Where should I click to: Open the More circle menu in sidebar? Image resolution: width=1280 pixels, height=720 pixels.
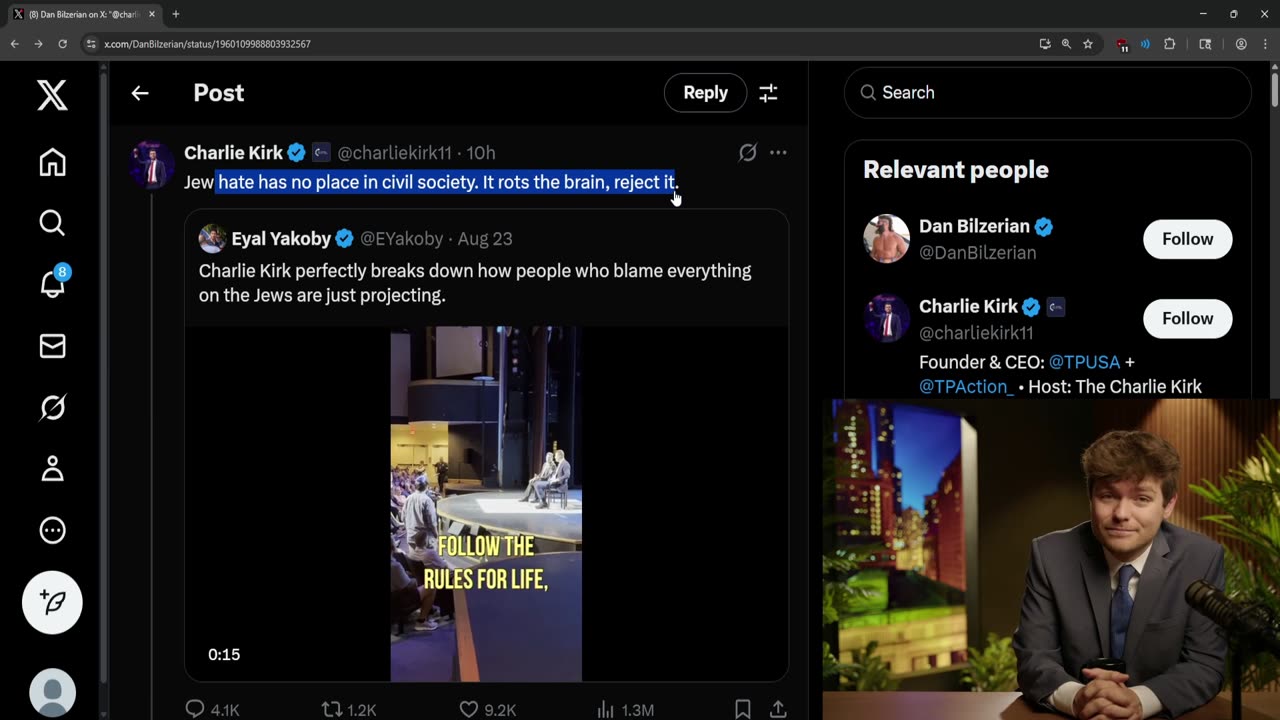pyautogui.click(x=52, y=530)
